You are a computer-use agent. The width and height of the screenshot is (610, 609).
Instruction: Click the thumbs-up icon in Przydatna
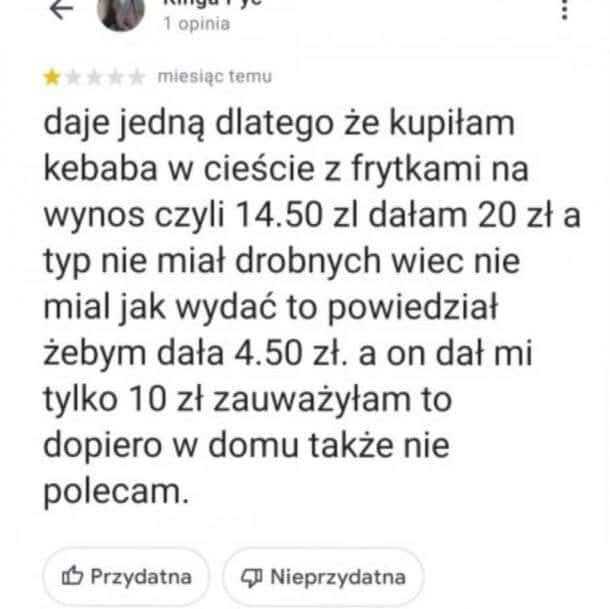[x=72, y=576]
